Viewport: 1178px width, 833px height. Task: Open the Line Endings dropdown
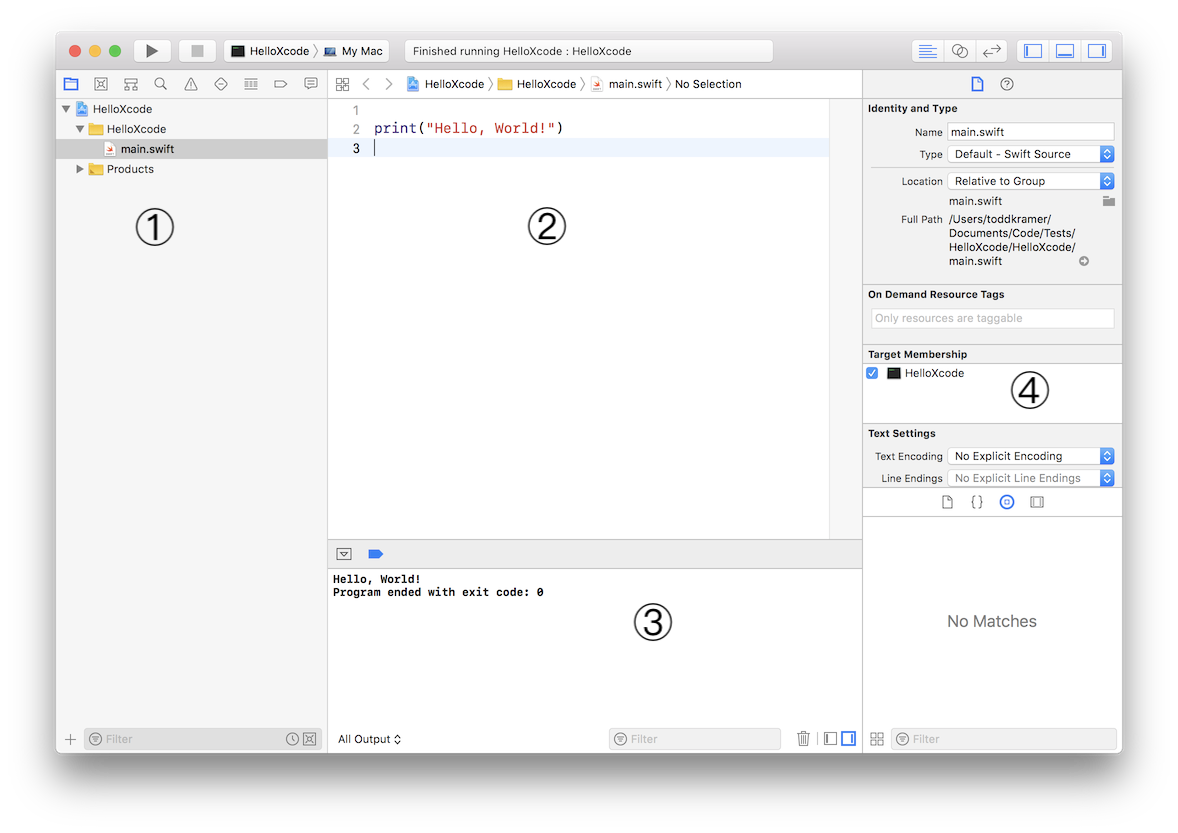click(x=1030, y=478)
